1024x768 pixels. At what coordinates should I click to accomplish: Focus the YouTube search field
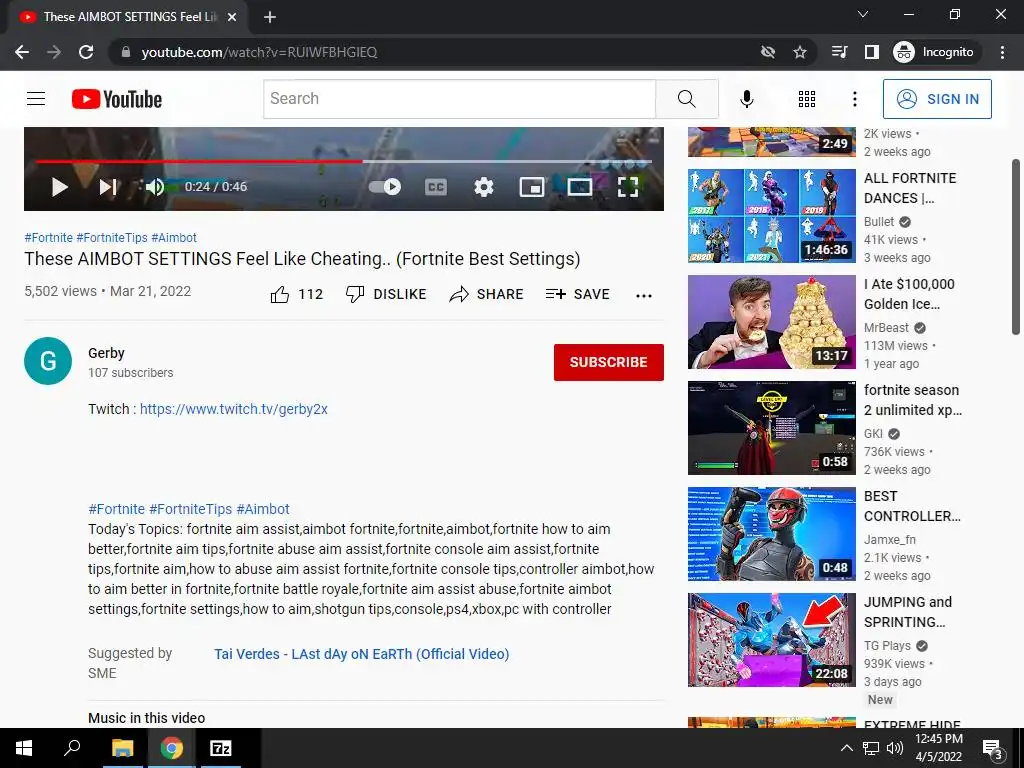point(459,99)
